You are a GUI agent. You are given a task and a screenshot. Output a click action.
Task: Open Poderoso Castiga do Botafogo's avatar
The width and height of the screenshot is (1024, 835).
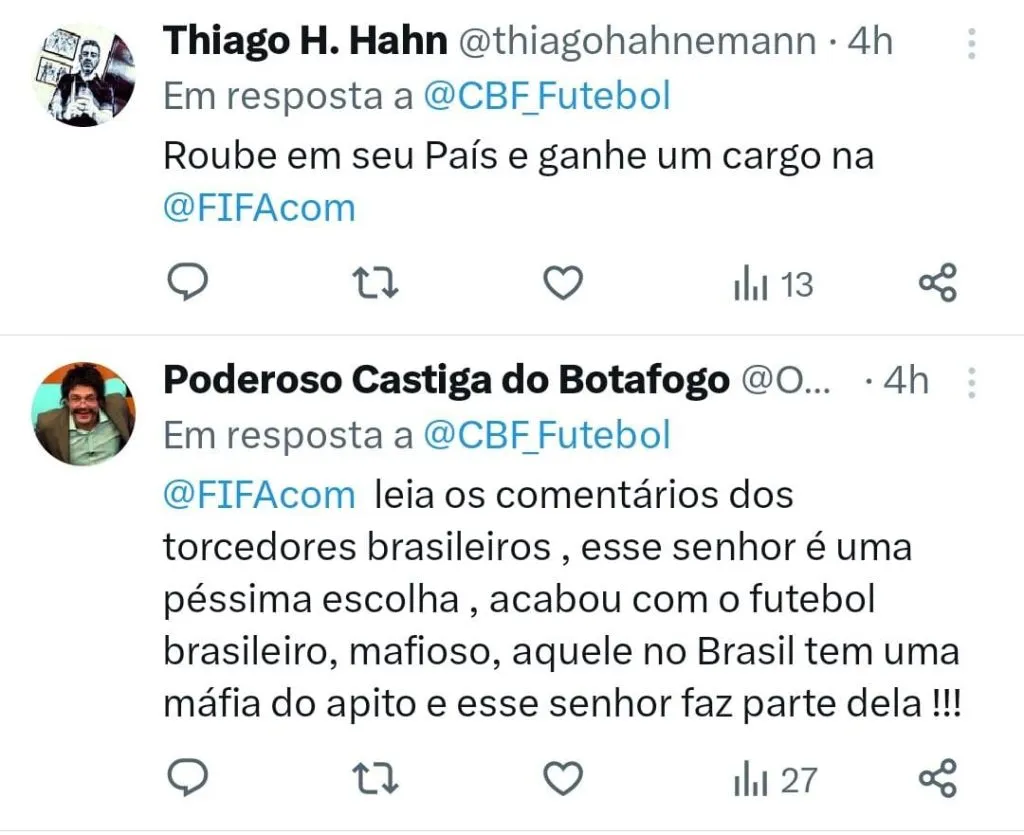(84, 413)
